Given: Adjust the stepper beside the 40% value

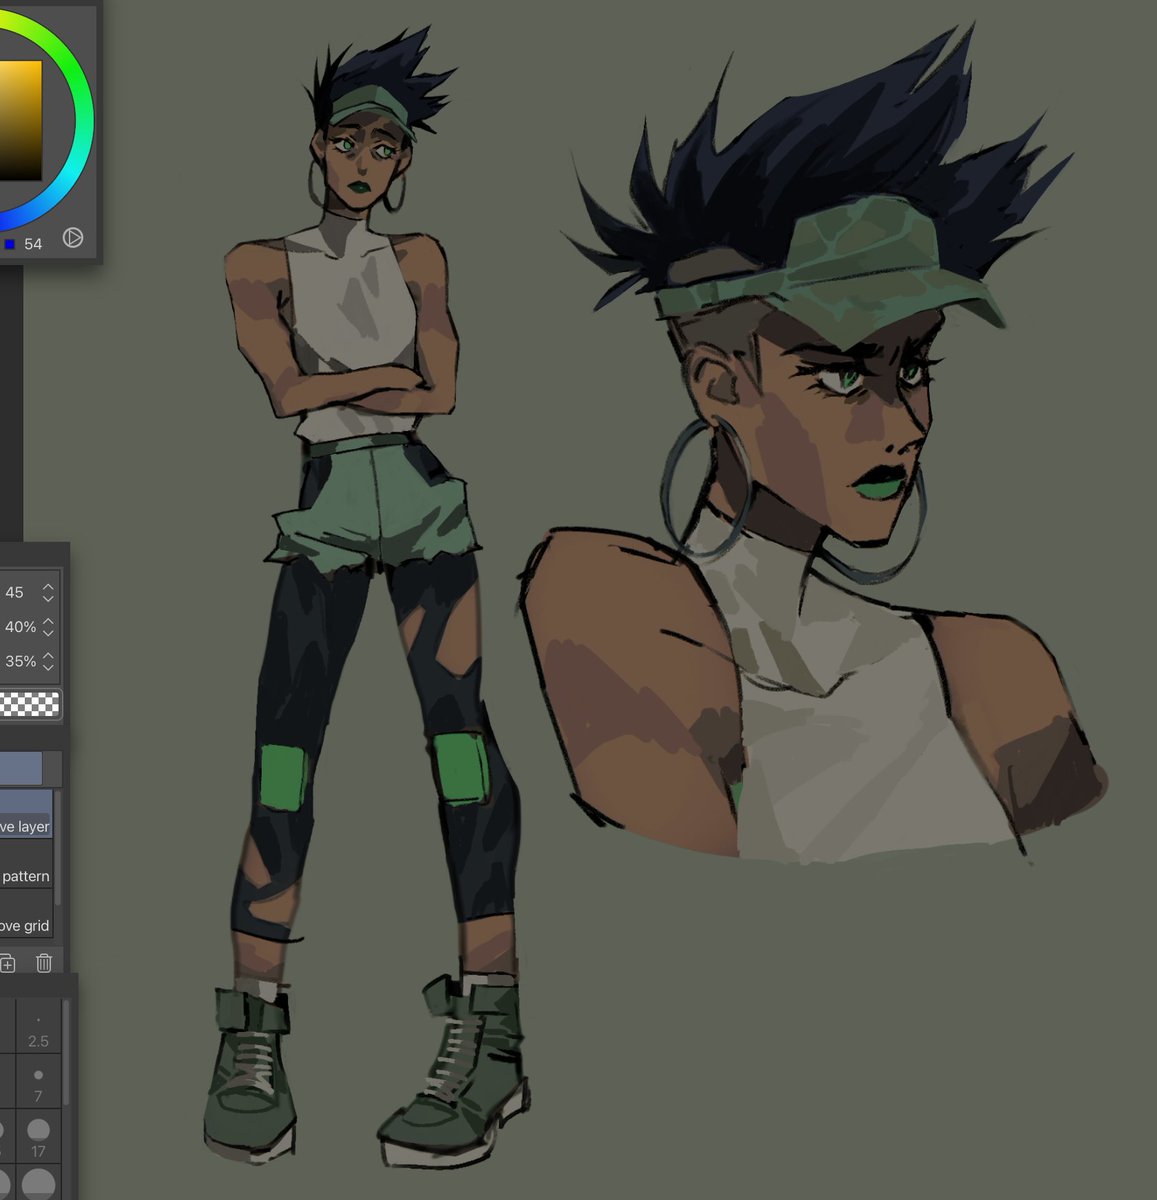Looking at the screenshot, I should coord(48,627).
